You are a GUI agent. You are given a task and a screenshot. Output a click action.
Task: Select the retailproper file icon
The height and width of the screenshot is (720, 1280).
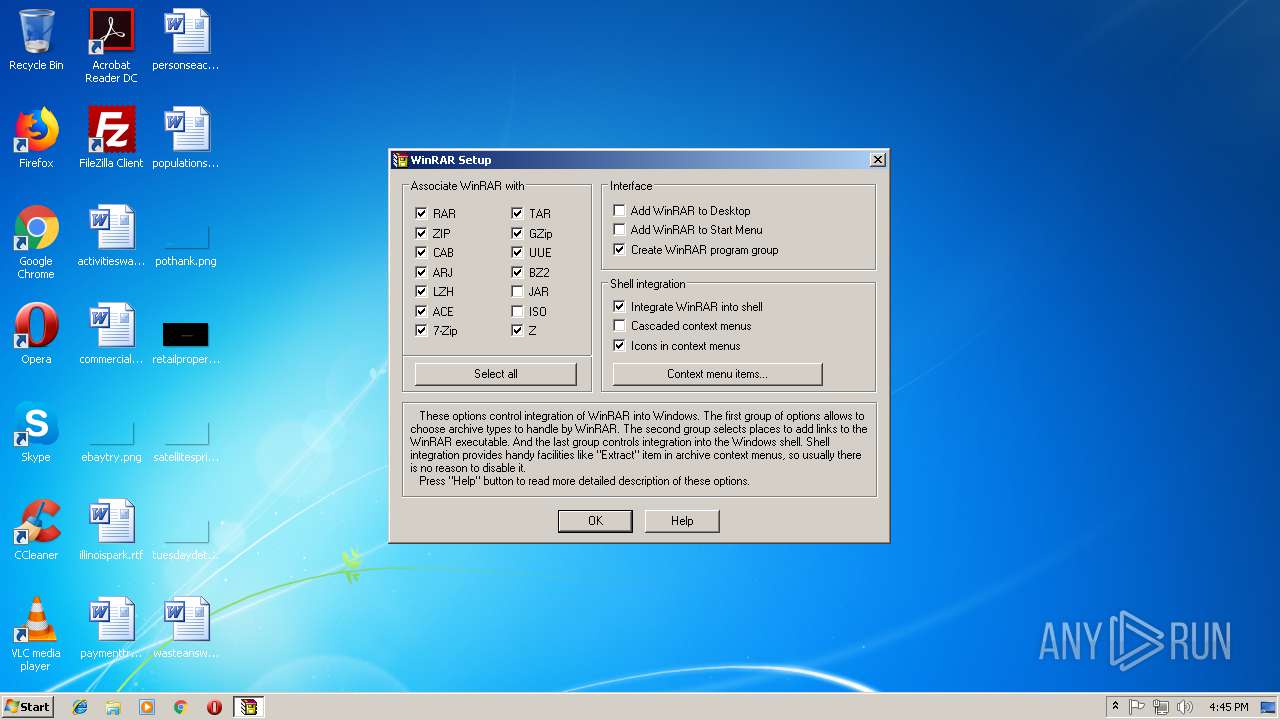186,342
